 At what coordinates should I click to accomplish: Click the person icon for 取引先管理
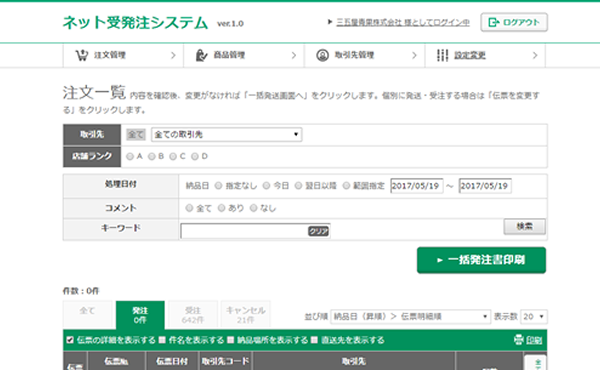coord(322,55)
